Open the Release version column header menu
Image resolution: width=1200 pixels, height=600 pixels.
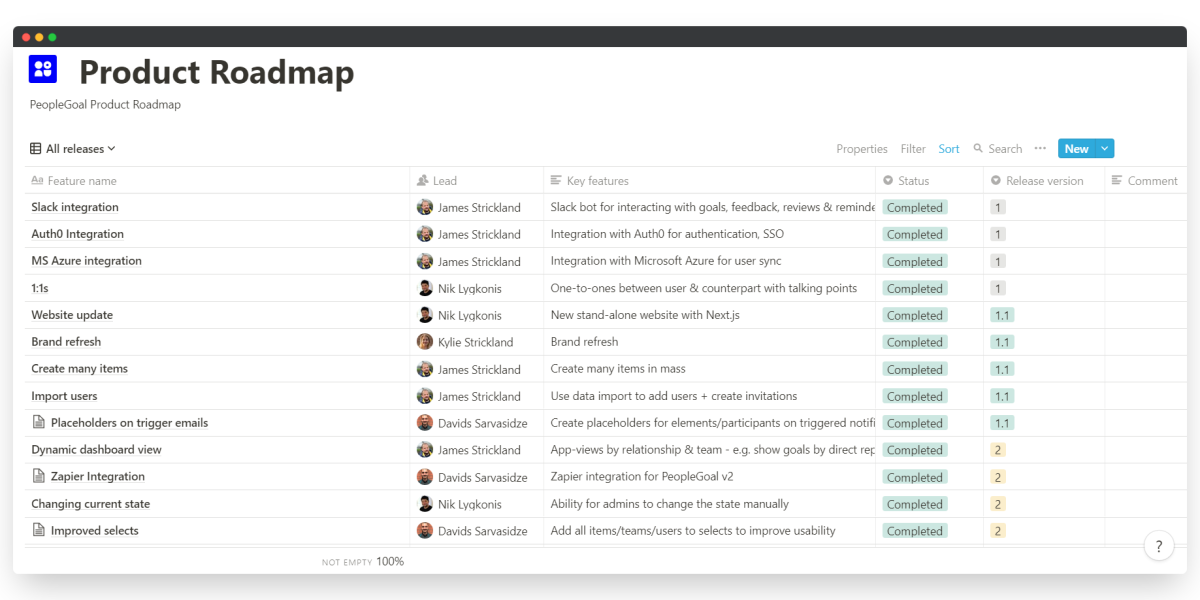point(1044,181)
